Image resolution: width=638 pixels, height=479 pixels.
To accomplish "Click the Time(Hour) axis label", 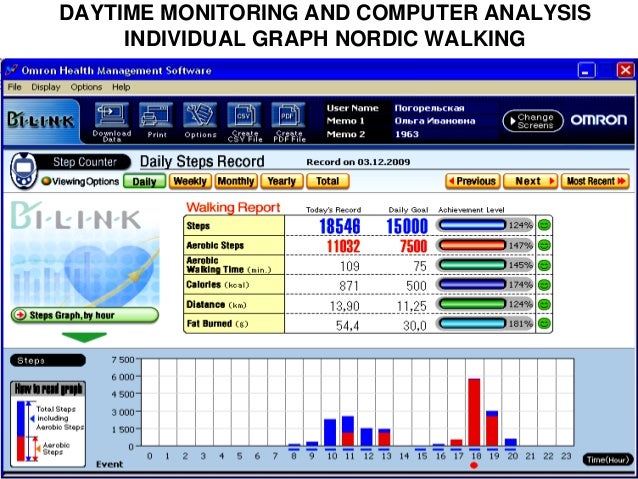I will [x=608, y=460].
